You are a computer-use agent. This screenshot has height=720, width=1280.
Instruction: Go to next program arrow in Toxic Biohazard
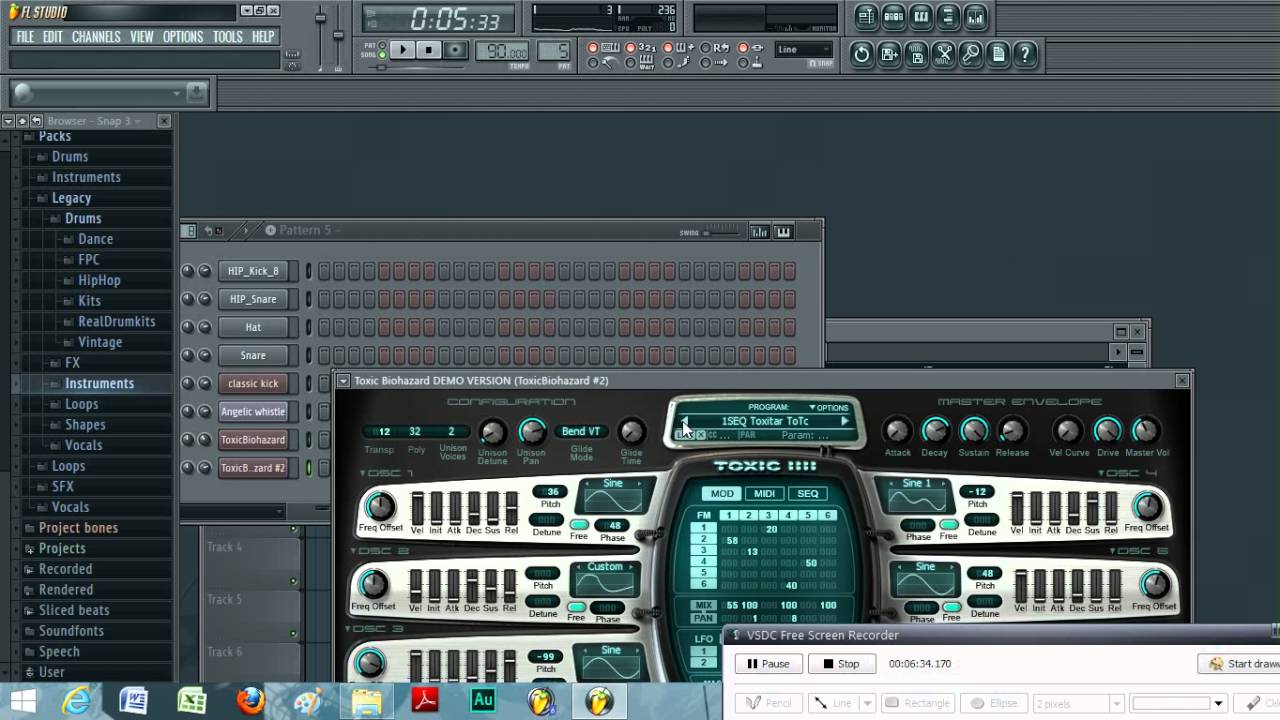pos(845,421)
